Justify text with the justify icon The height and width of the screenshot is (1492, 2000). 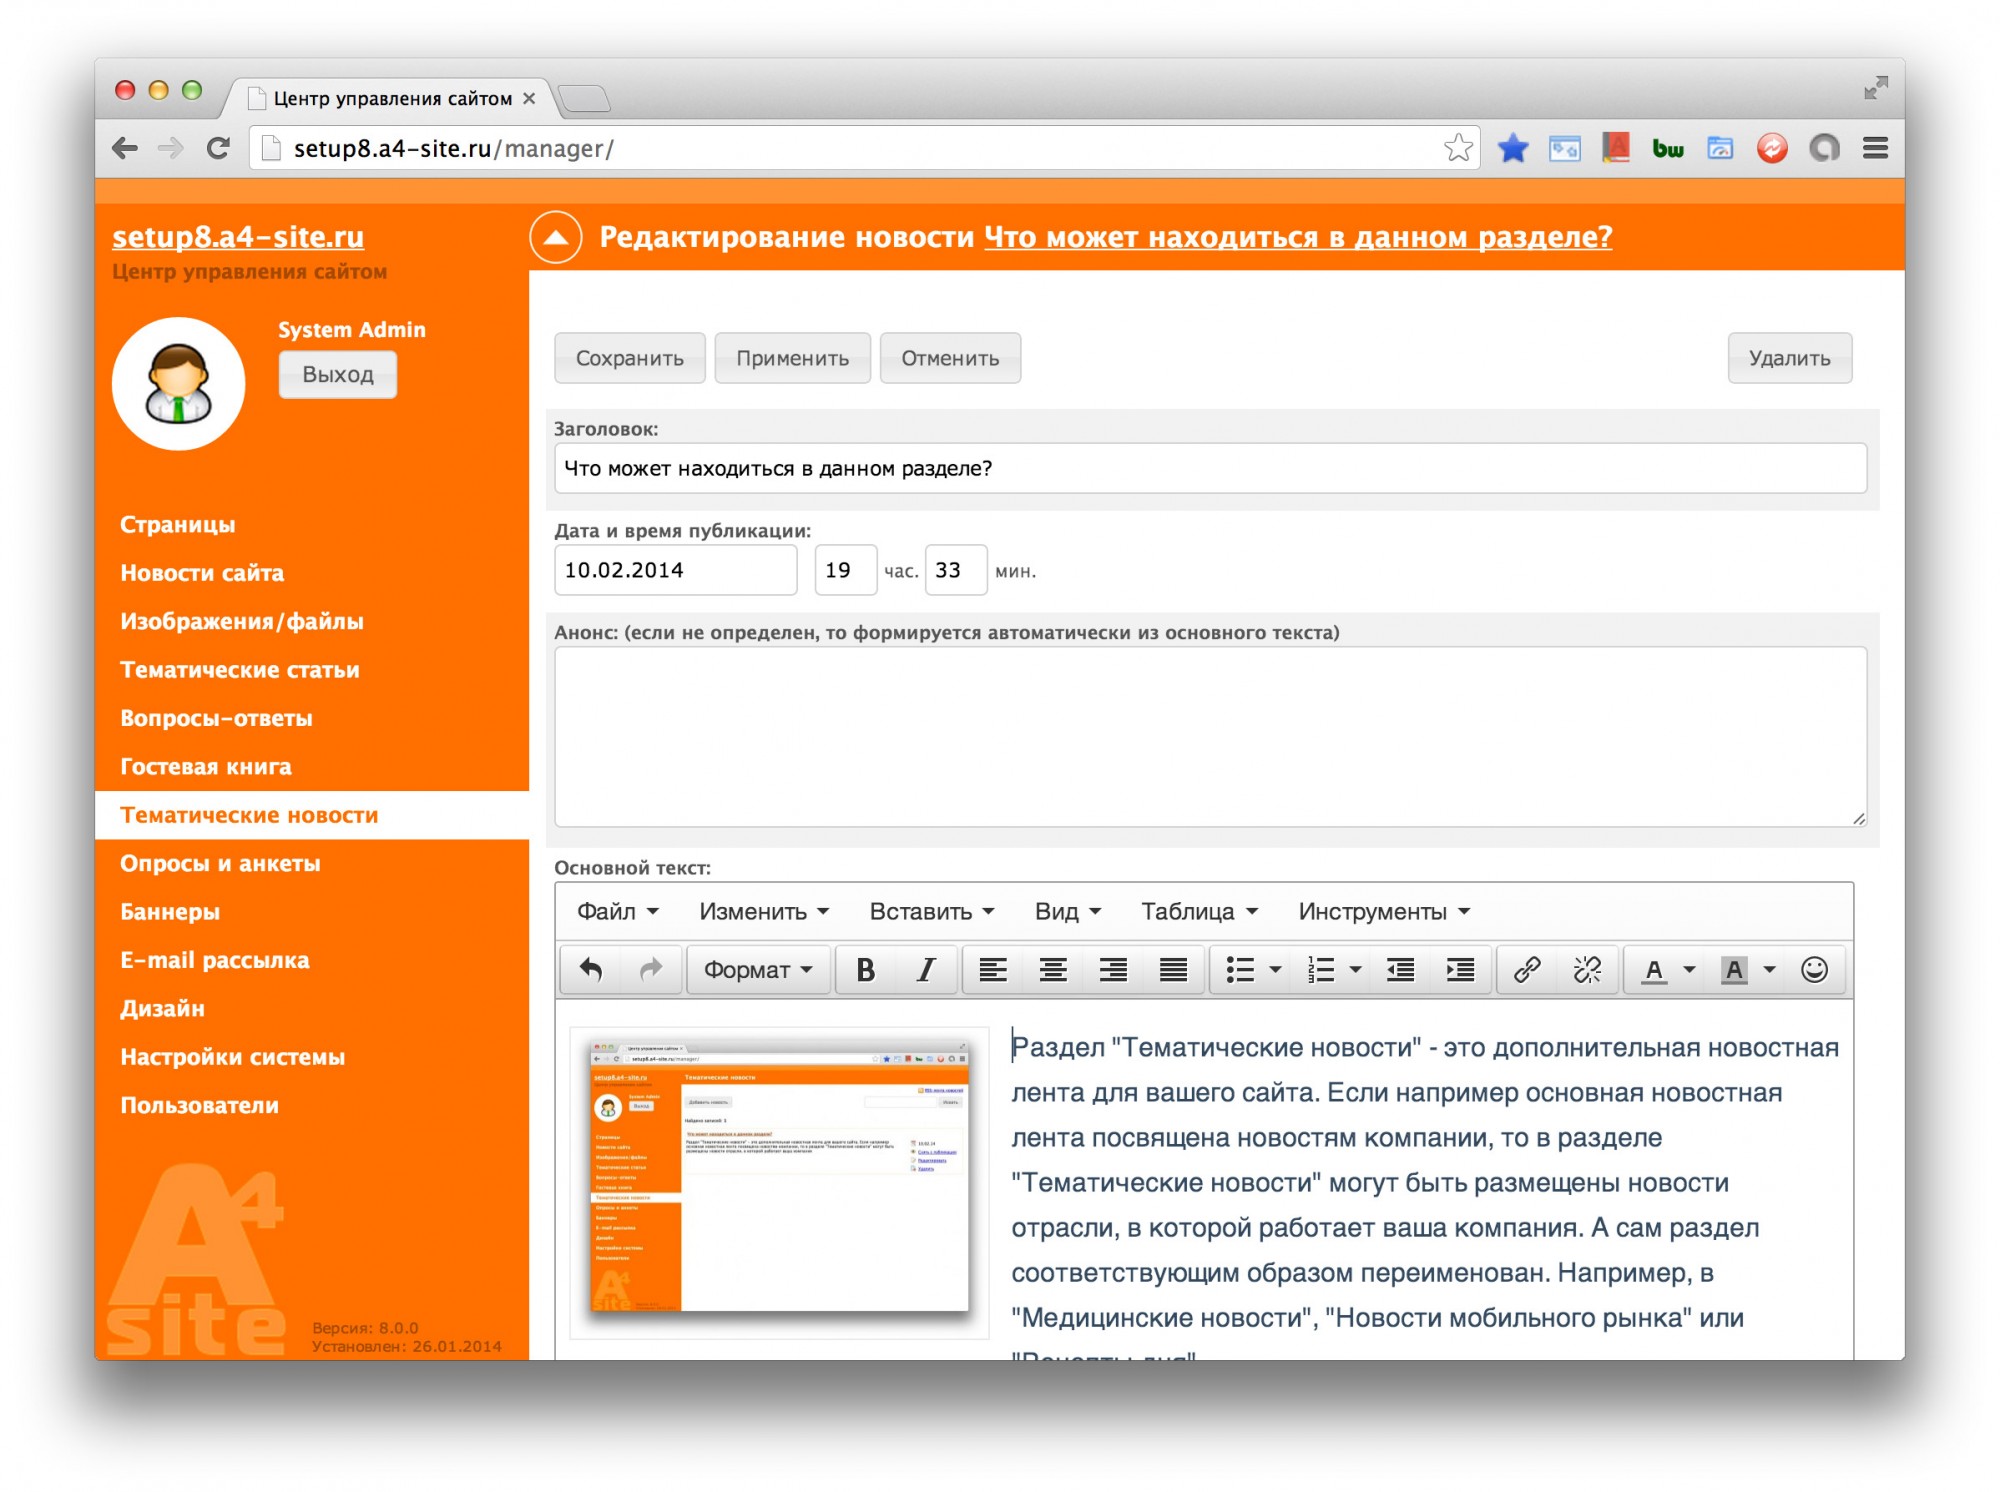pyautogui.click(x=1172, y=969)
